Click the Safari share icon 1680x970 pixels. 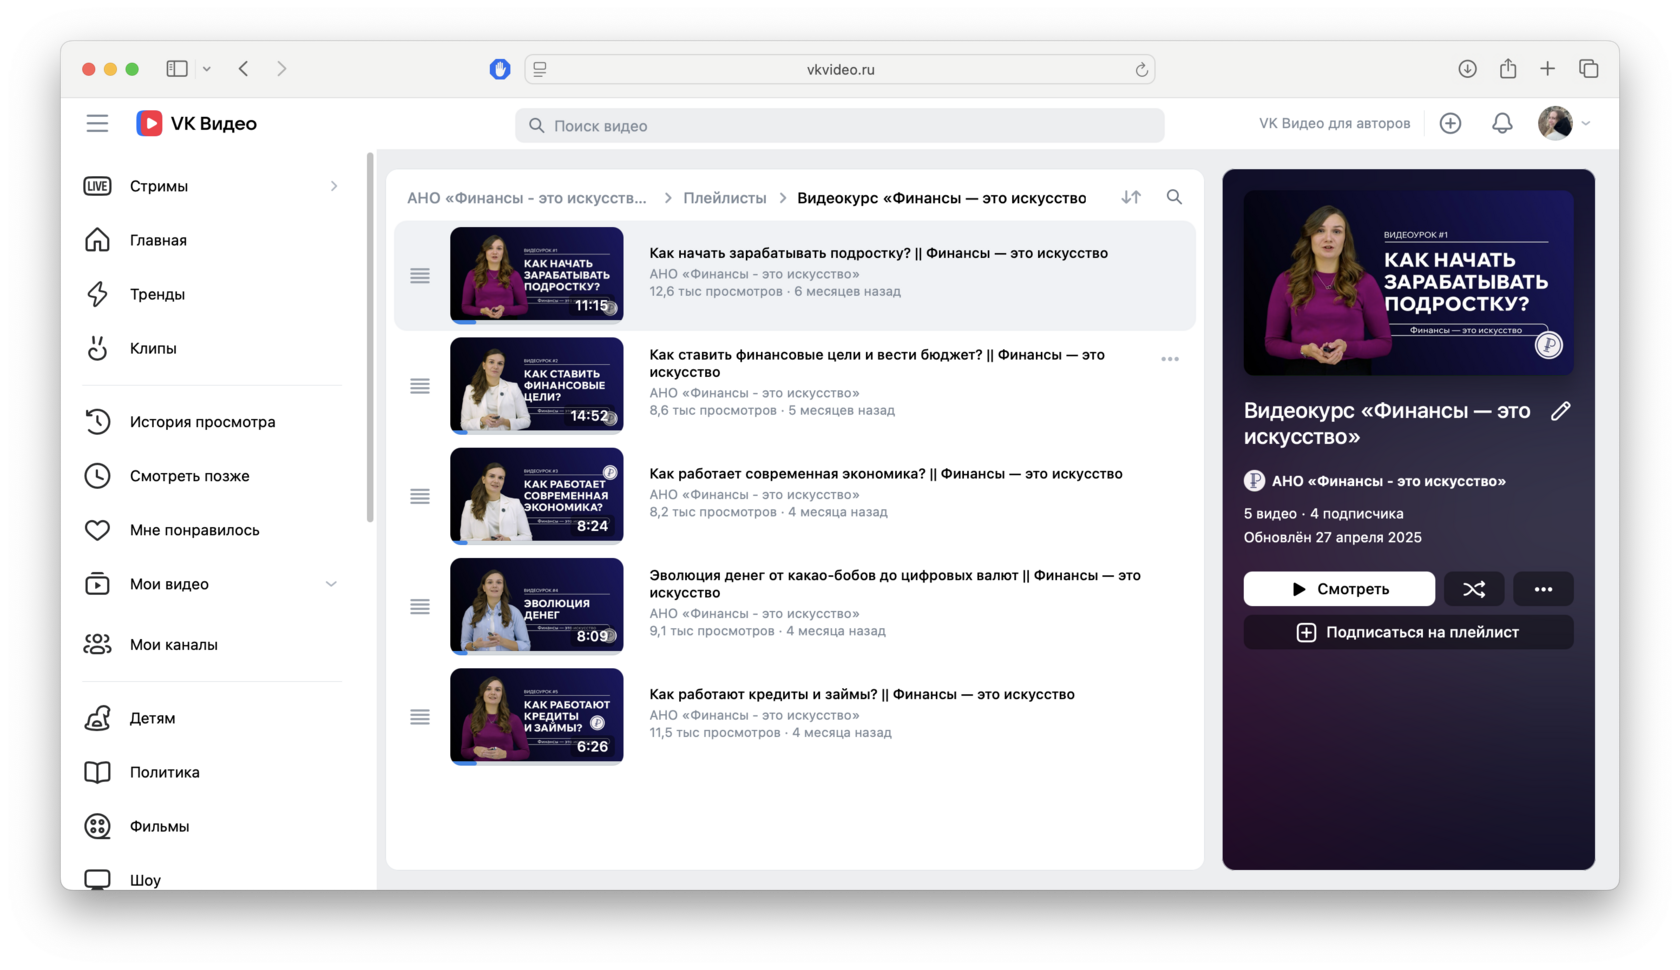(1508, 68)
